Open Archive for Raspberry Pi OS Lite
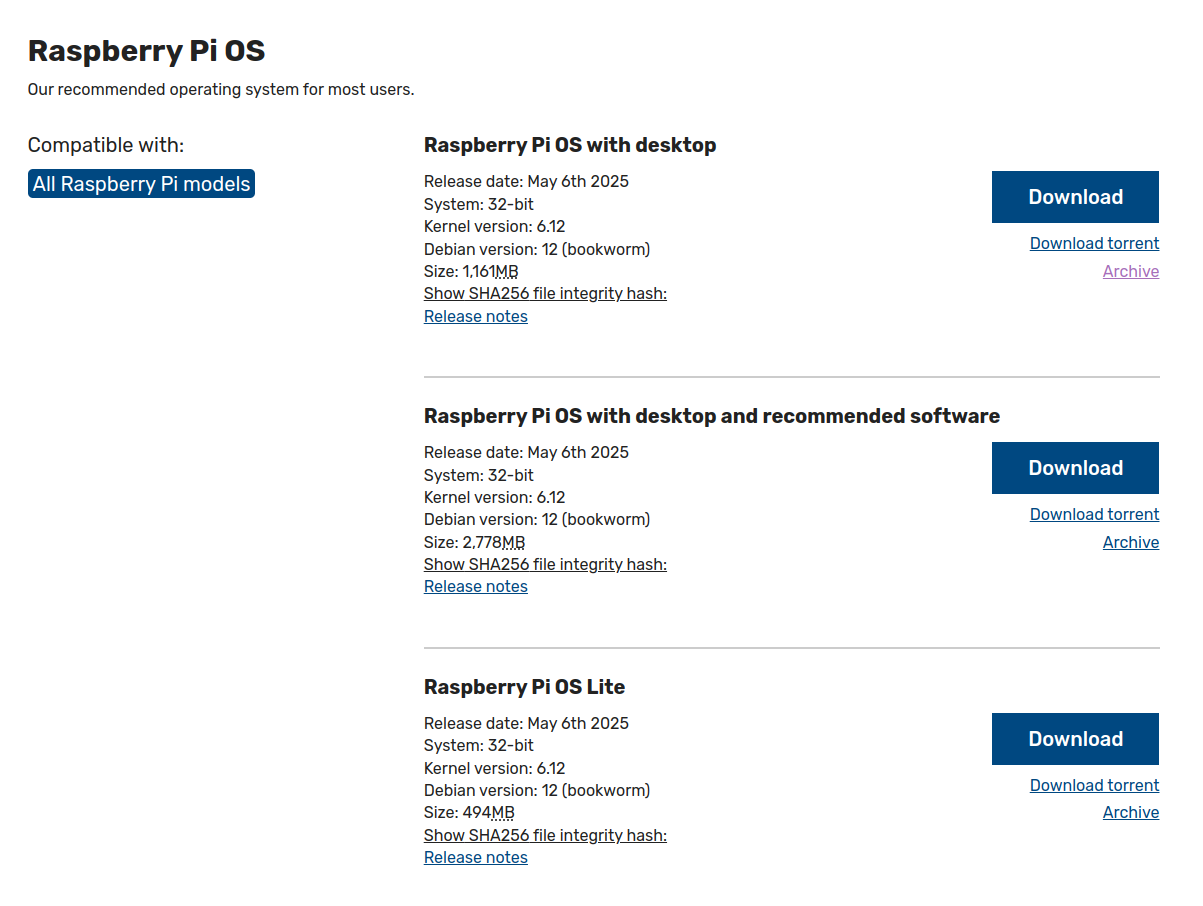The image size is (1203, 906). point(1131,812)
